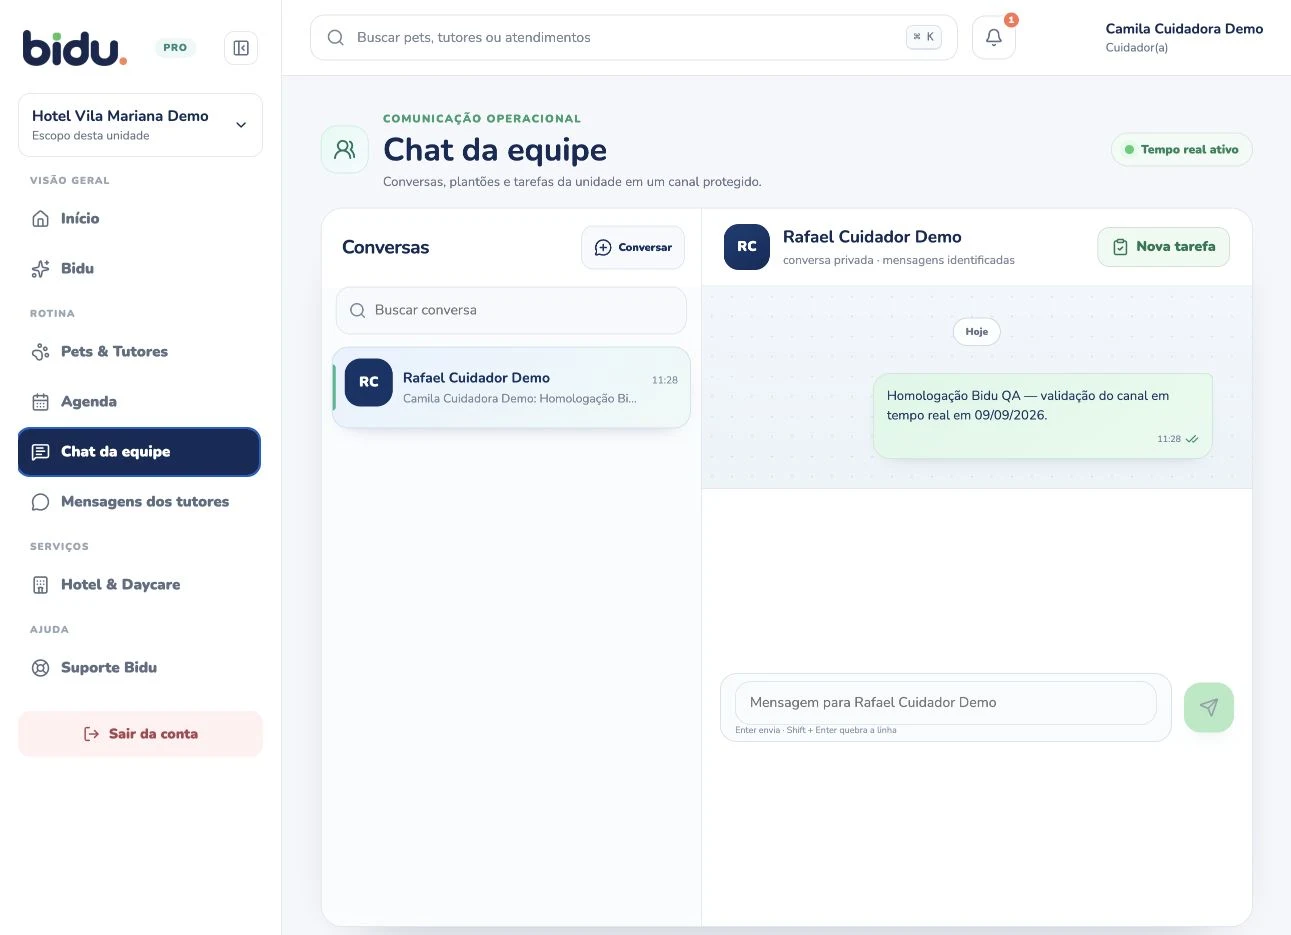This screenshot has height=935, width=1291.
Task: Click the Tempo real ativo status badge
Action: click(1182, 150)
